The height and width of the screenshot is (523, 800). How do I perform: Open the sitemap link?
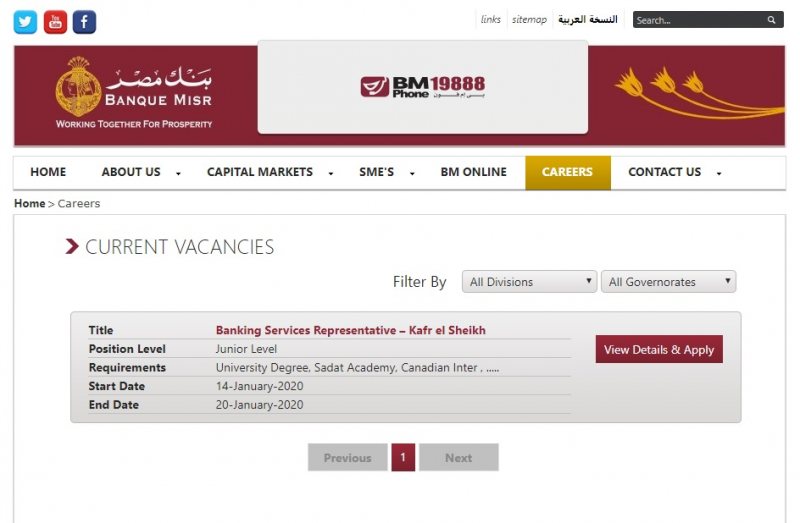pos(529,20)
